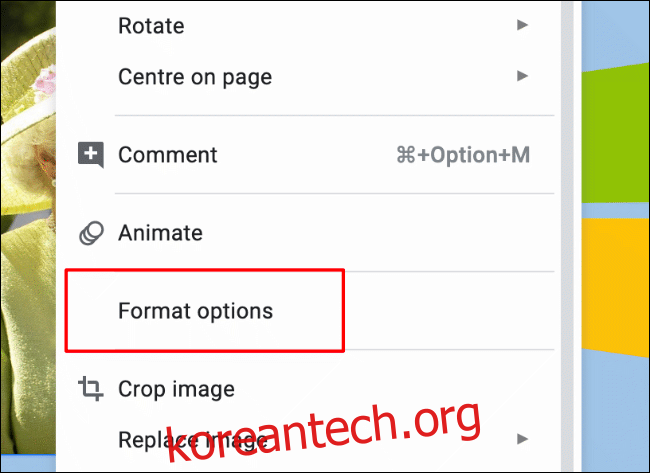Expand the Centre on page submenu arrow
This screenshot has height=473, width=650.
(x=522, y=76)
